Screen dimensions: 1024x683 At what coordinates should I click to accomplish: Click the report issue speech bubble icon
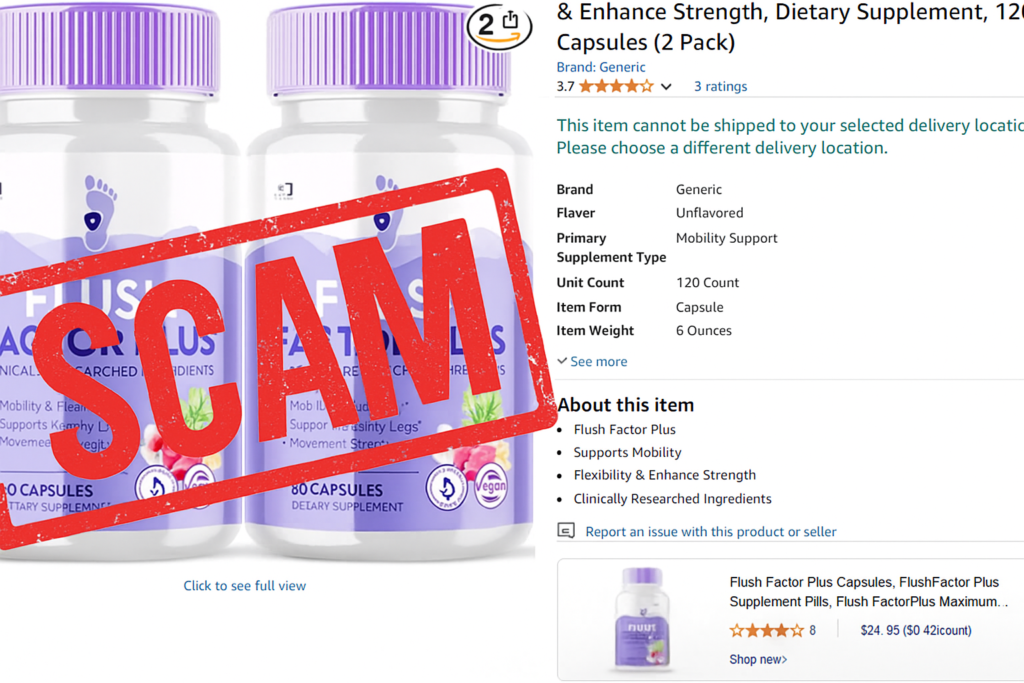pos(566,530)
